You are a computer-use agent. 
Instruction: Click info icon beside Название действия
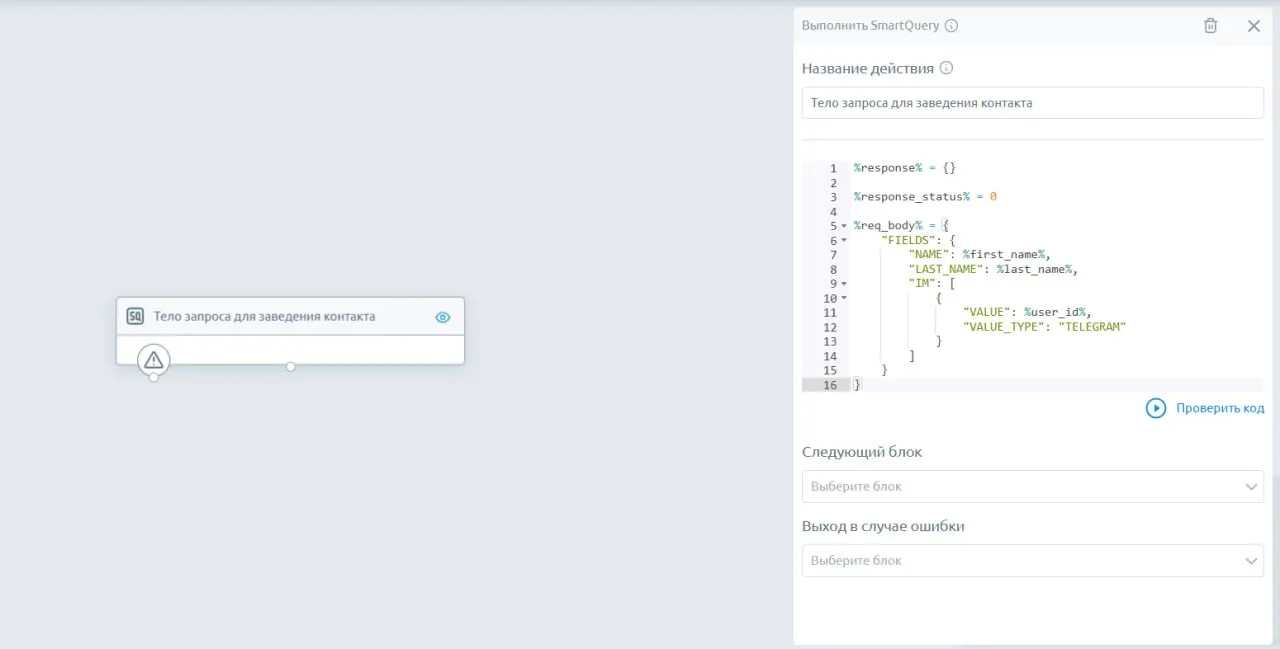pos(946,69)
